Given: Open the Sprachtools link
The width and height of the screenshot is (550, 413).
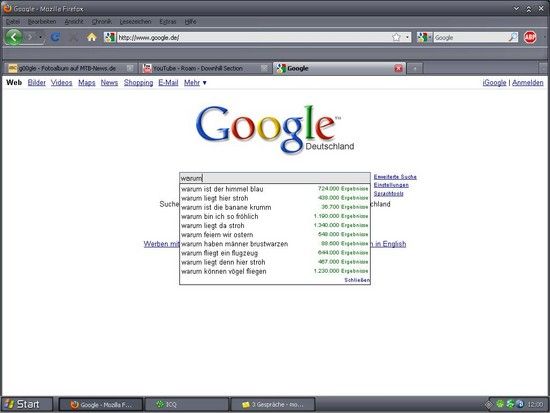Looking at the screenshot, I should [388, 193].
